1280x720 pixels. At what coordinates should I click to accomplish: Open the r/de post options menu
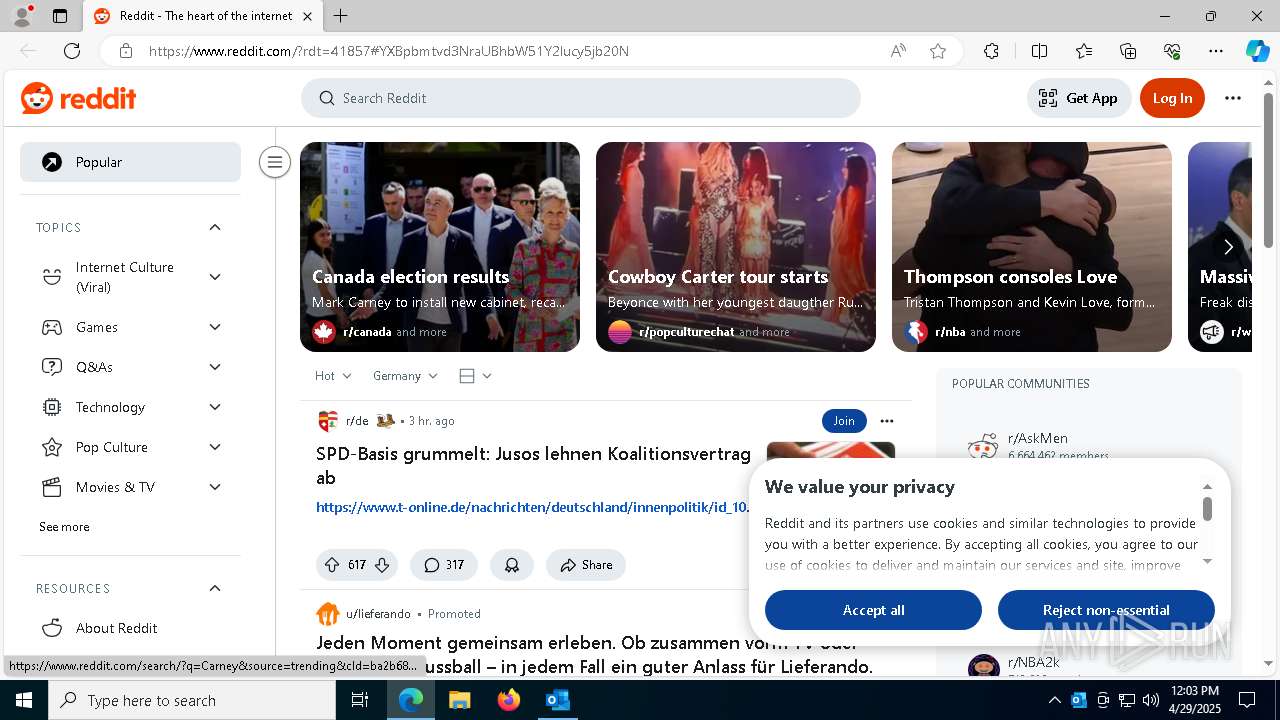coord(887,421)
